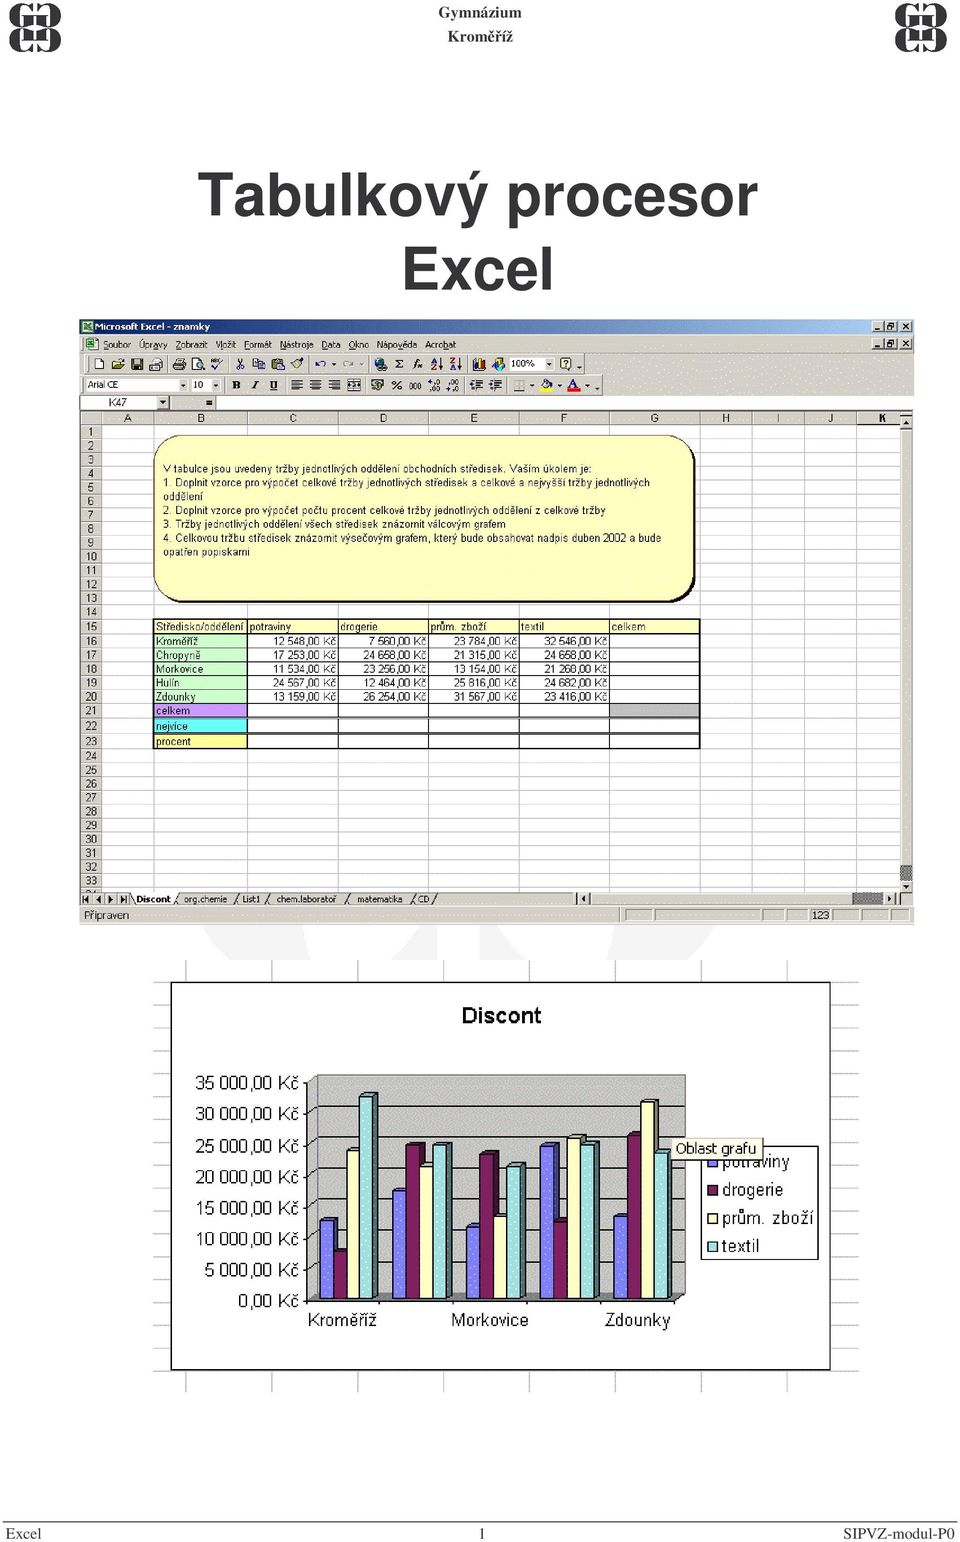Select column header C
The width and height of the screenshot is (960, 1542).
[293, 418]
